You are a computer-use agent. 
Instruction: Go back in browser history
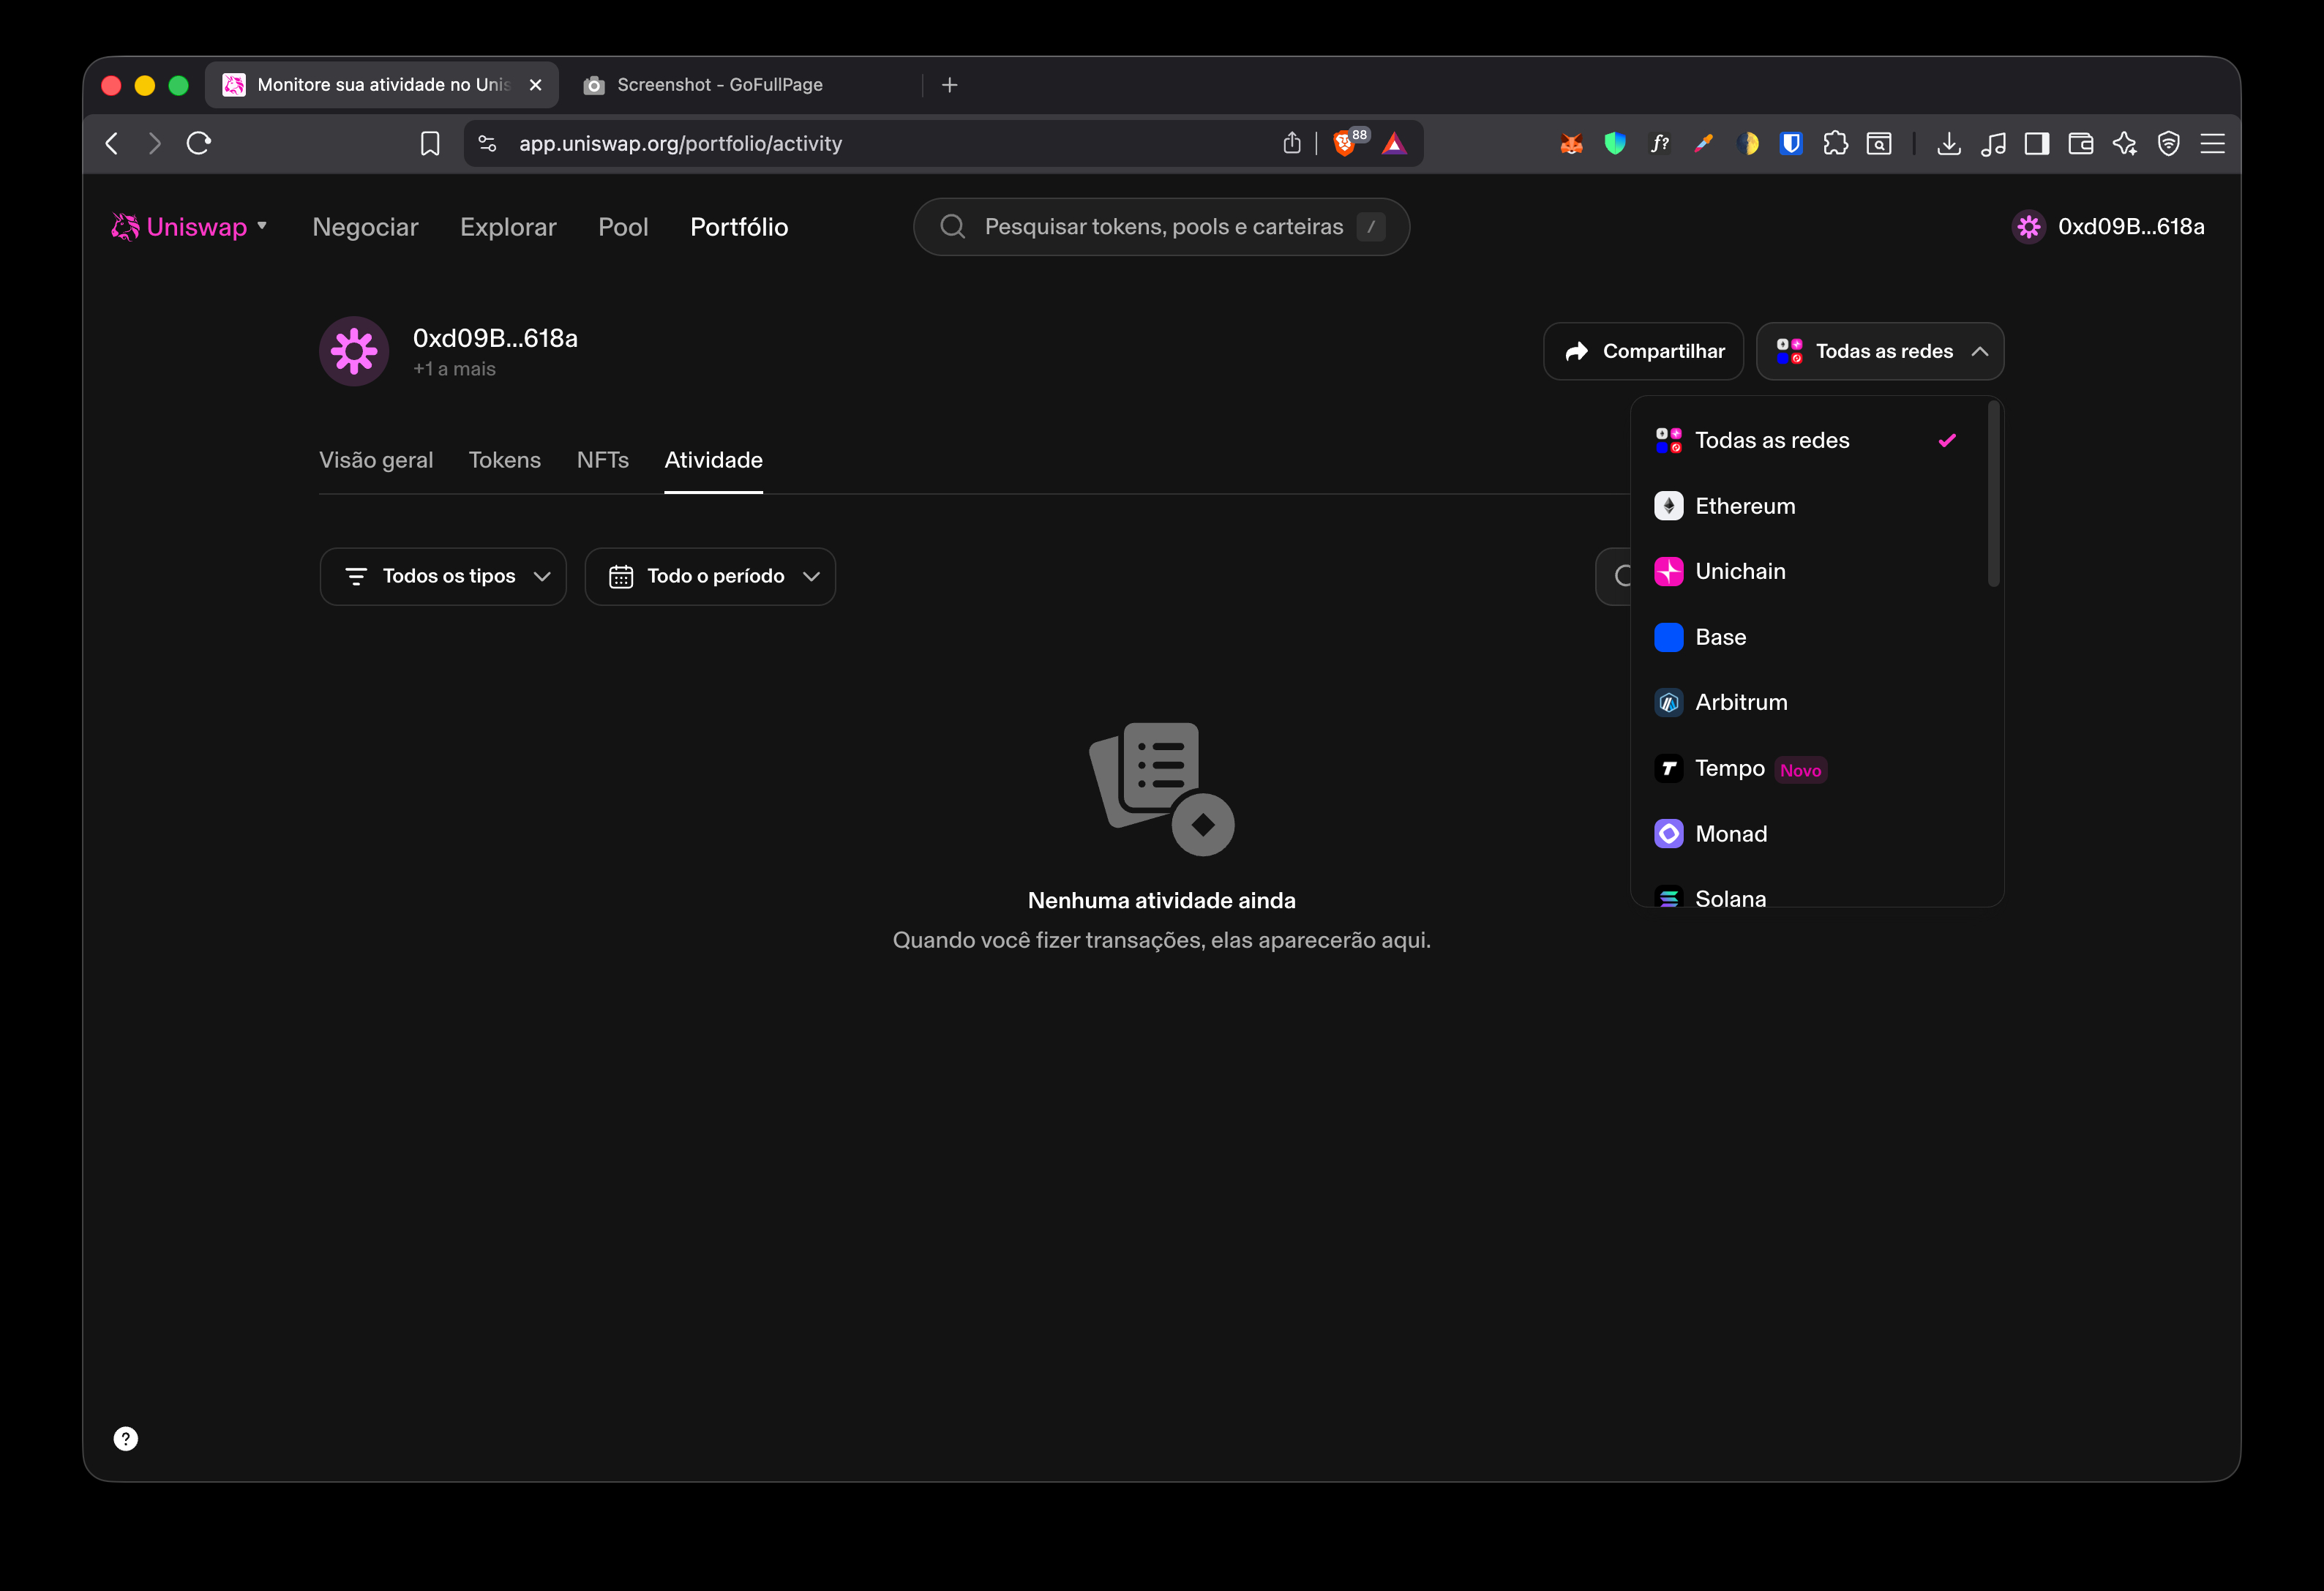tap(112, 143)
